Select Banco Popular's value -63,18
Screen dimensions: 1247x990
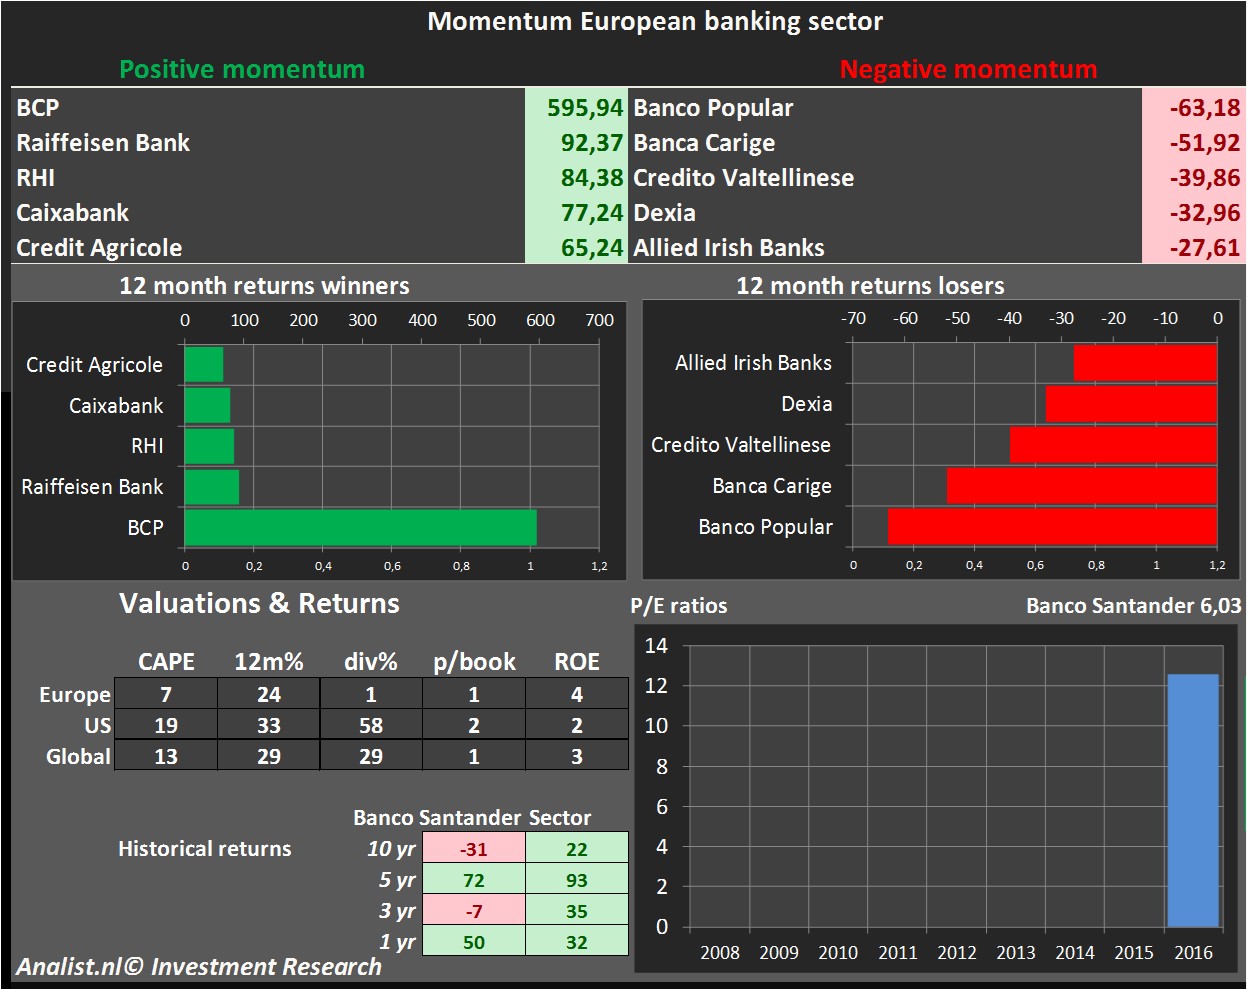pyautogui.click(x=1192, y=107)
